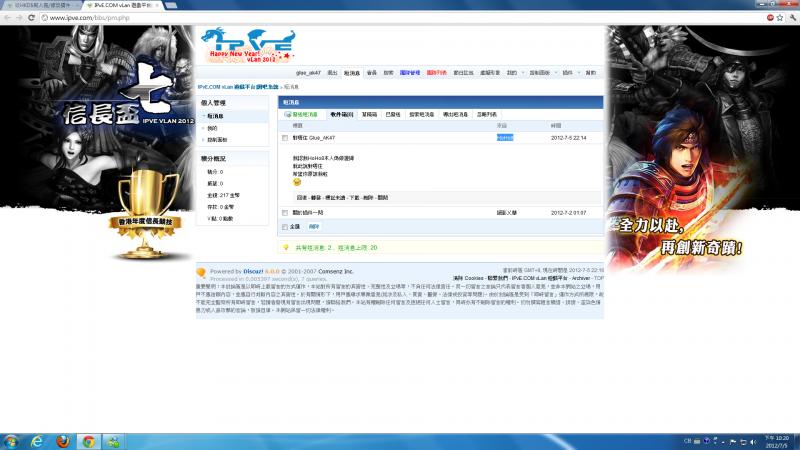This screenshot has height=450, width=800.
Task: Expand the '我的' item in the left sidebar
Action: (x=212, y=128)
